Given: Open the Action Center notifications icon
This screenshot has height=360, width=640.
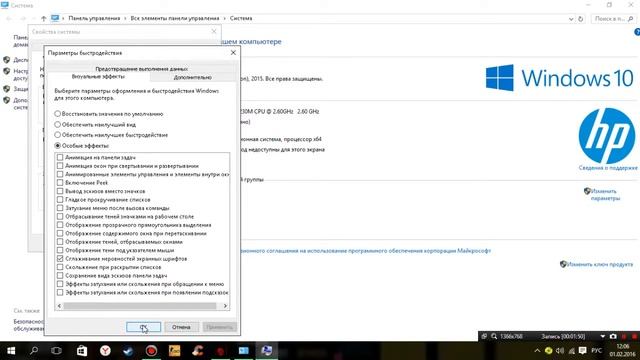Looking at the screenshot, I should click(x=583, y=351).
